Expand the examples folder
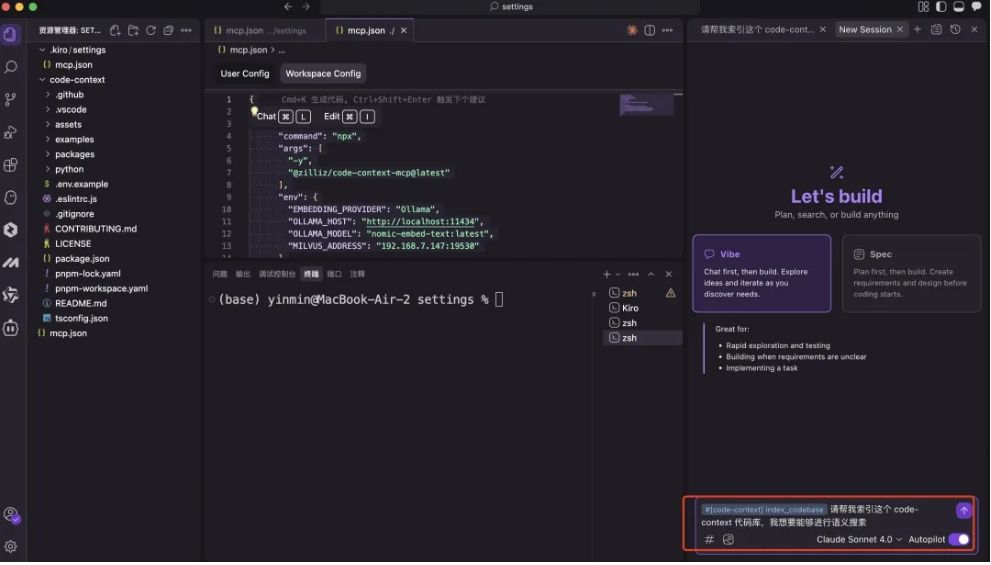The width and height of the screenshot is (991, 565). point(69,140)
